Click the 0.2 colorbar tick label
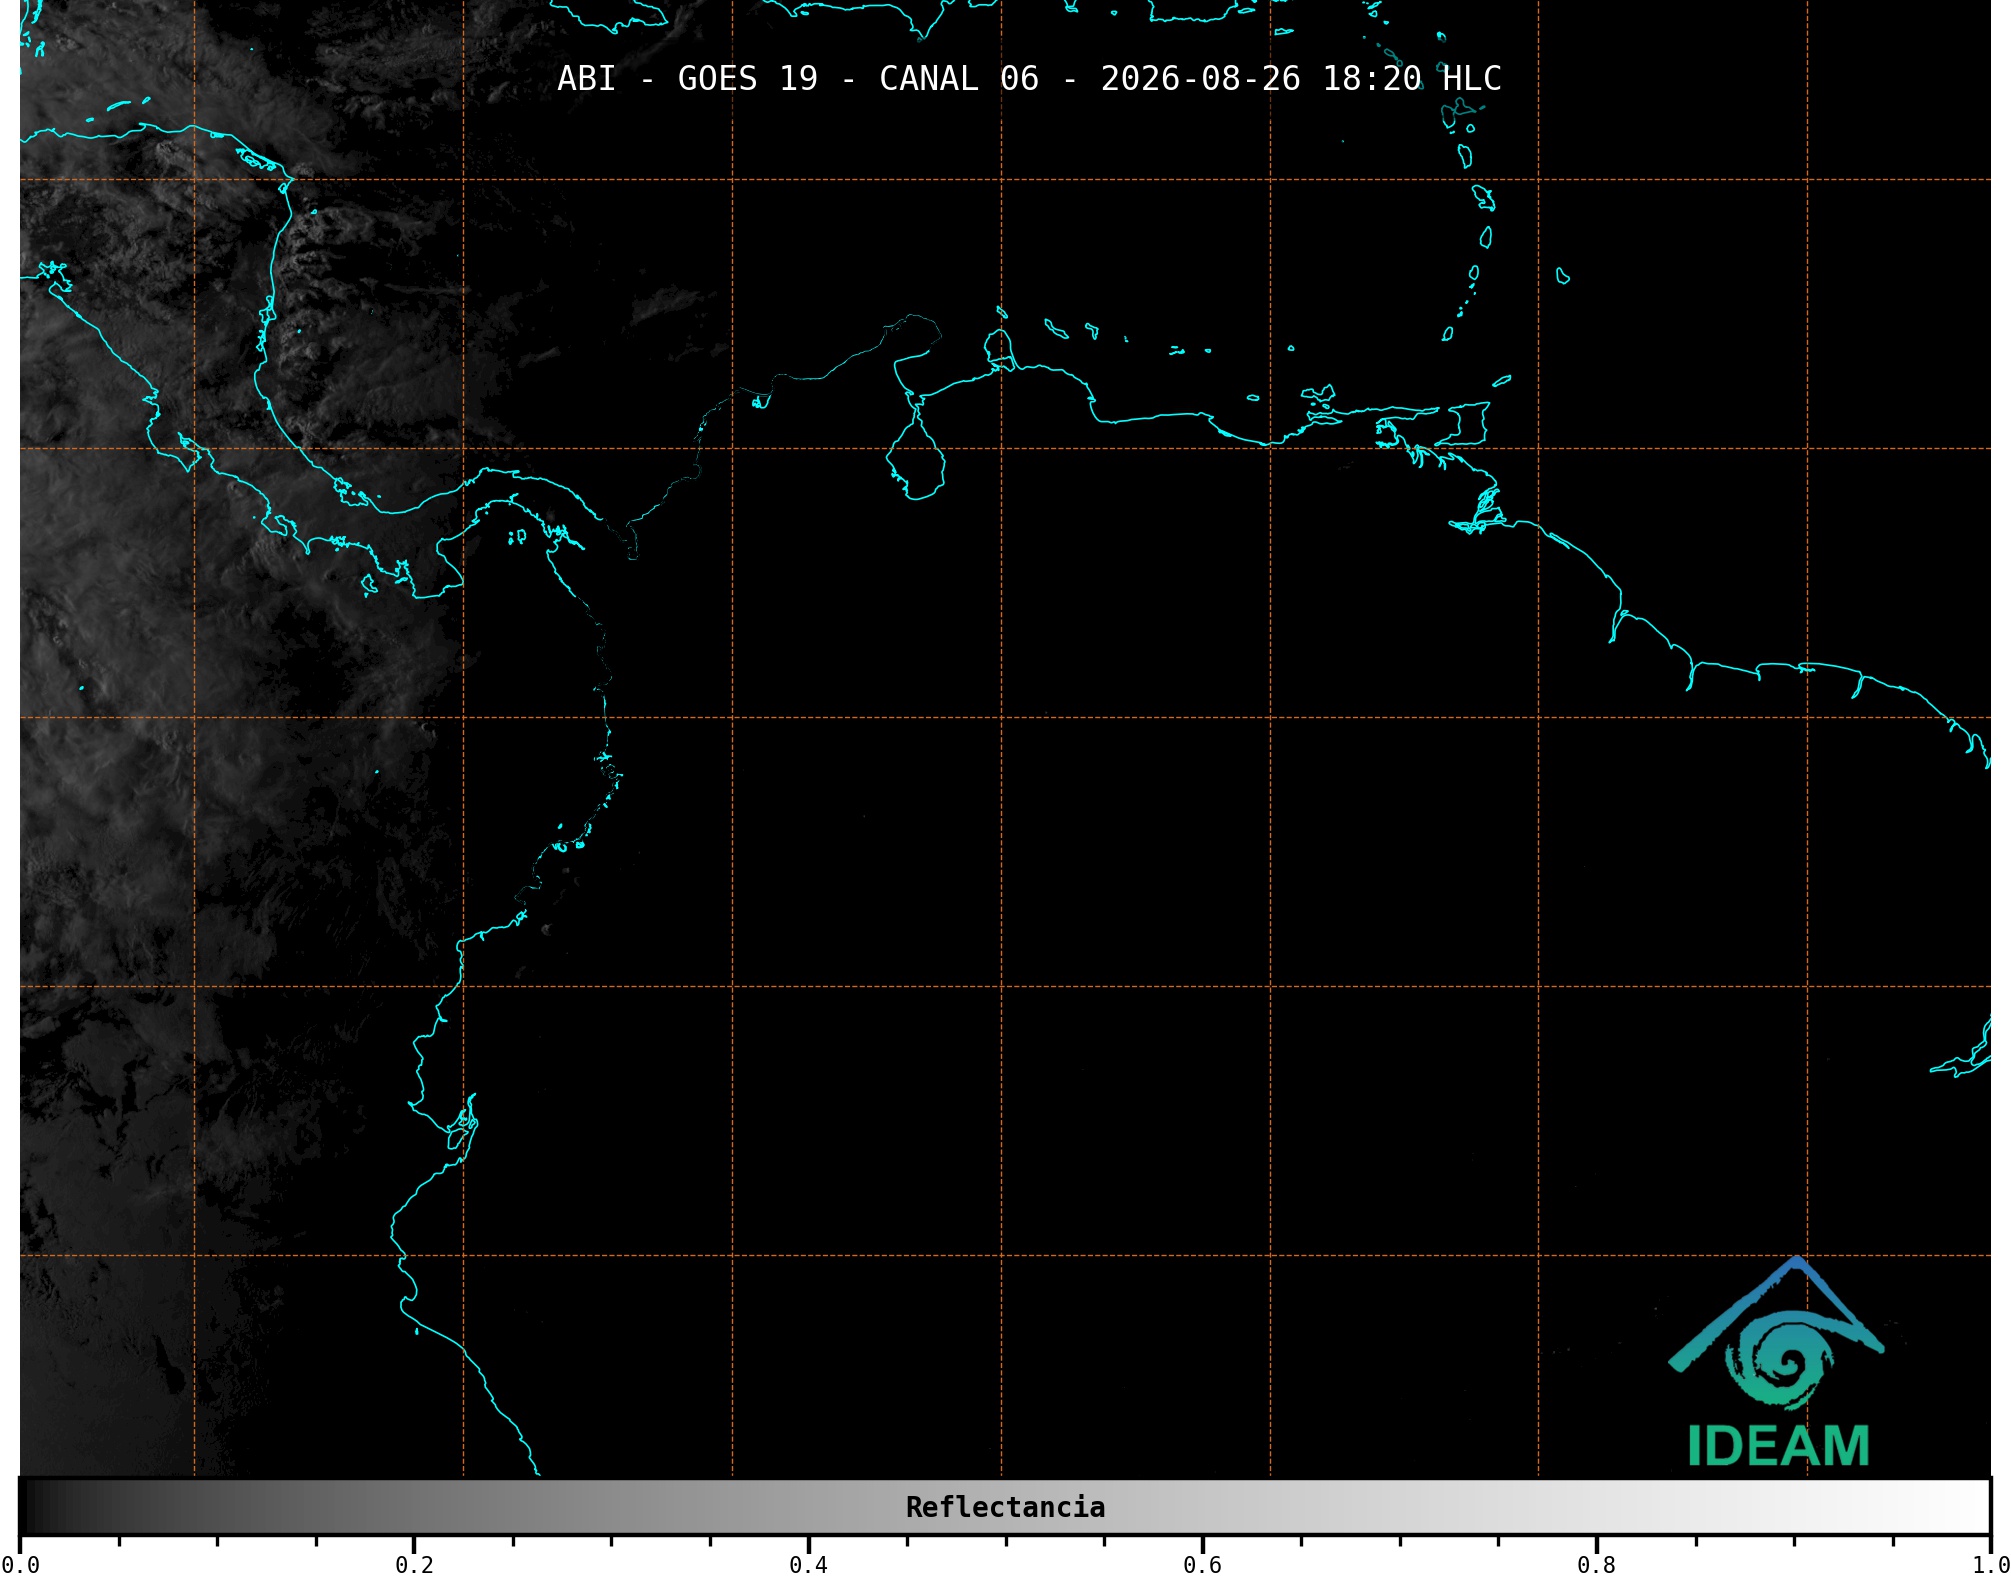The image size is (2011, 1577). coord(414,1565)
